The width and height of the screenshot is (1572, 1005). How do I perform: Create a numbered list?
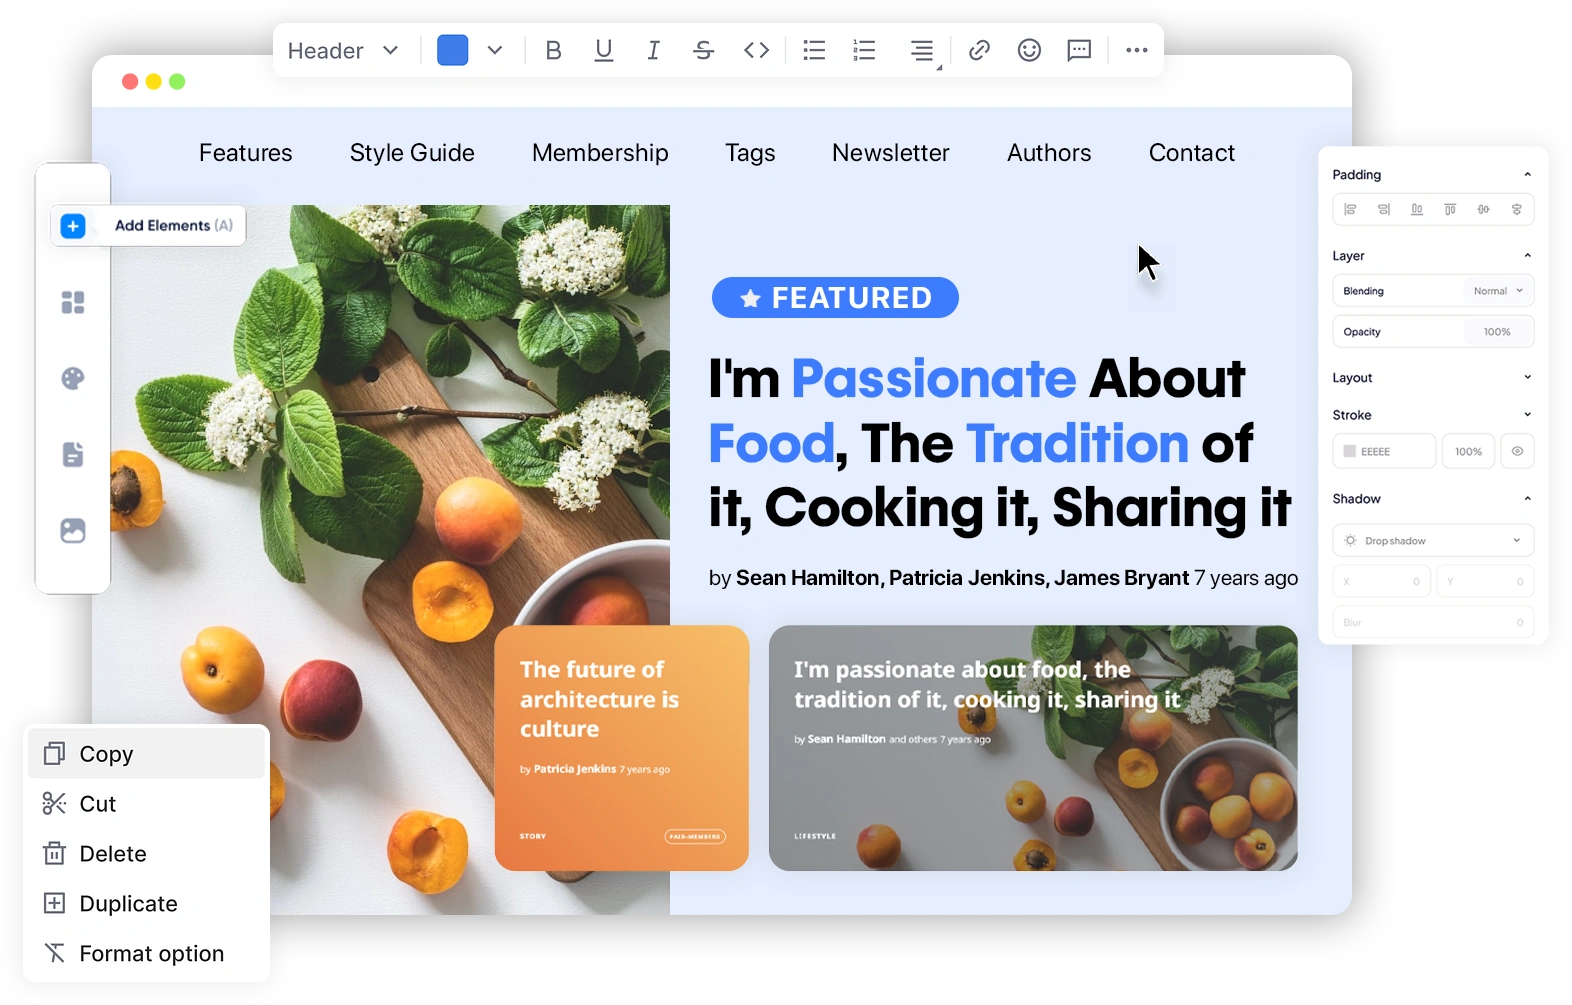pyautogui.click(x=864, y=50)
